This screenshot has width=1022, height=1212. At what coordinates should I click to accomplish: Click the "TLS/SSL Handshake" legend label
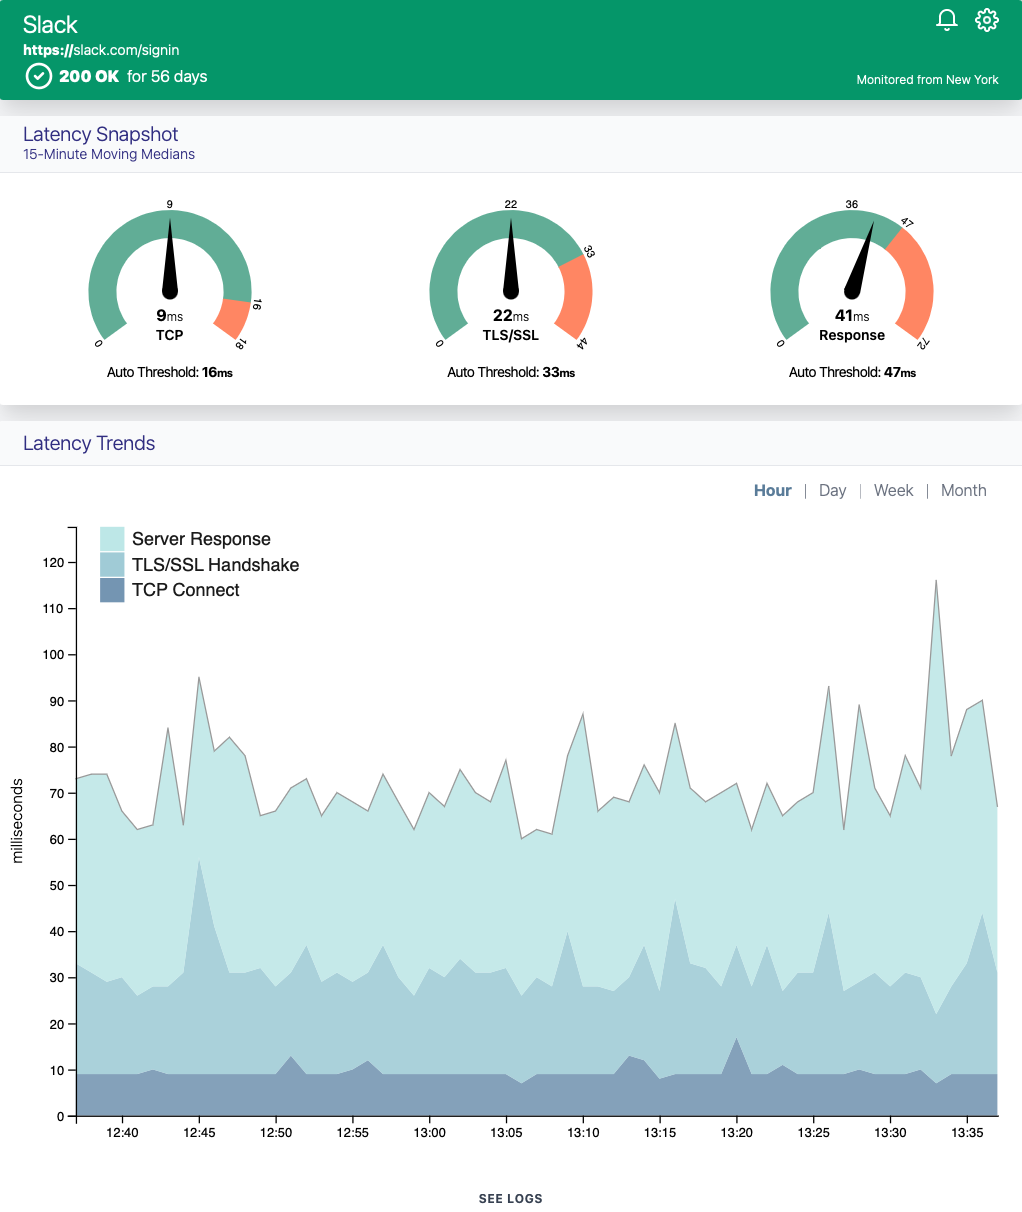(215, 565)
